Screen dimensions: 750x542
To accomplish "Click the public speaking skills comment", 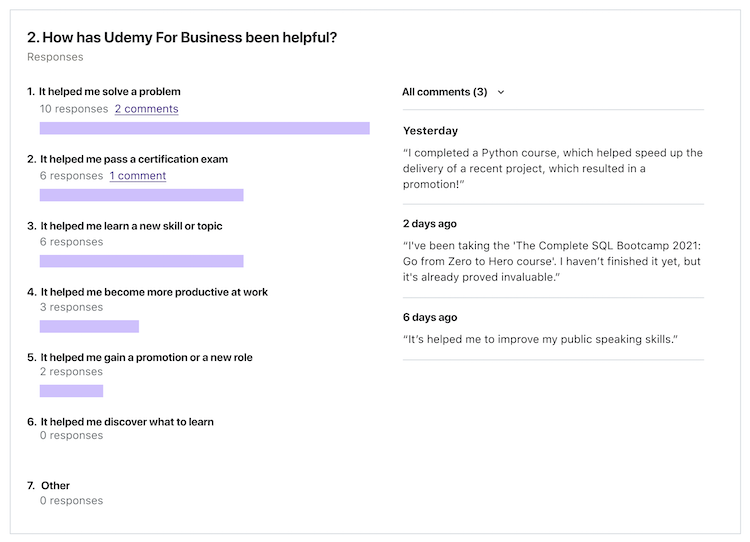I will (x=540, y=339).
